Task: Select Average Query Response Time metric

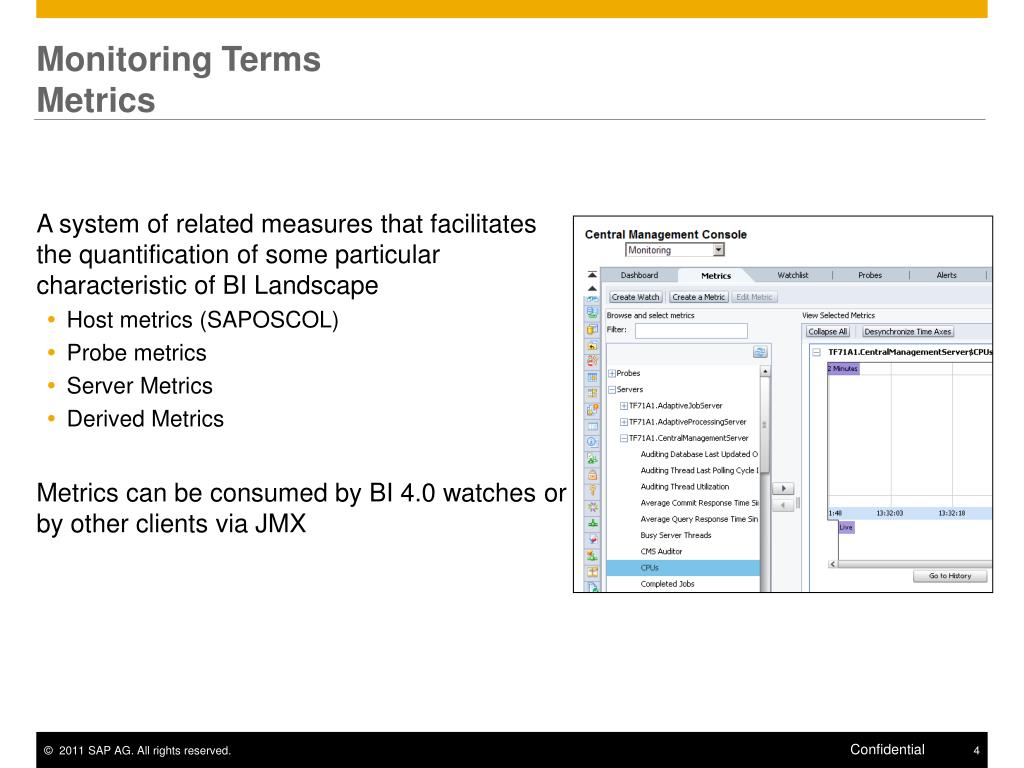Action: (699, 520)
